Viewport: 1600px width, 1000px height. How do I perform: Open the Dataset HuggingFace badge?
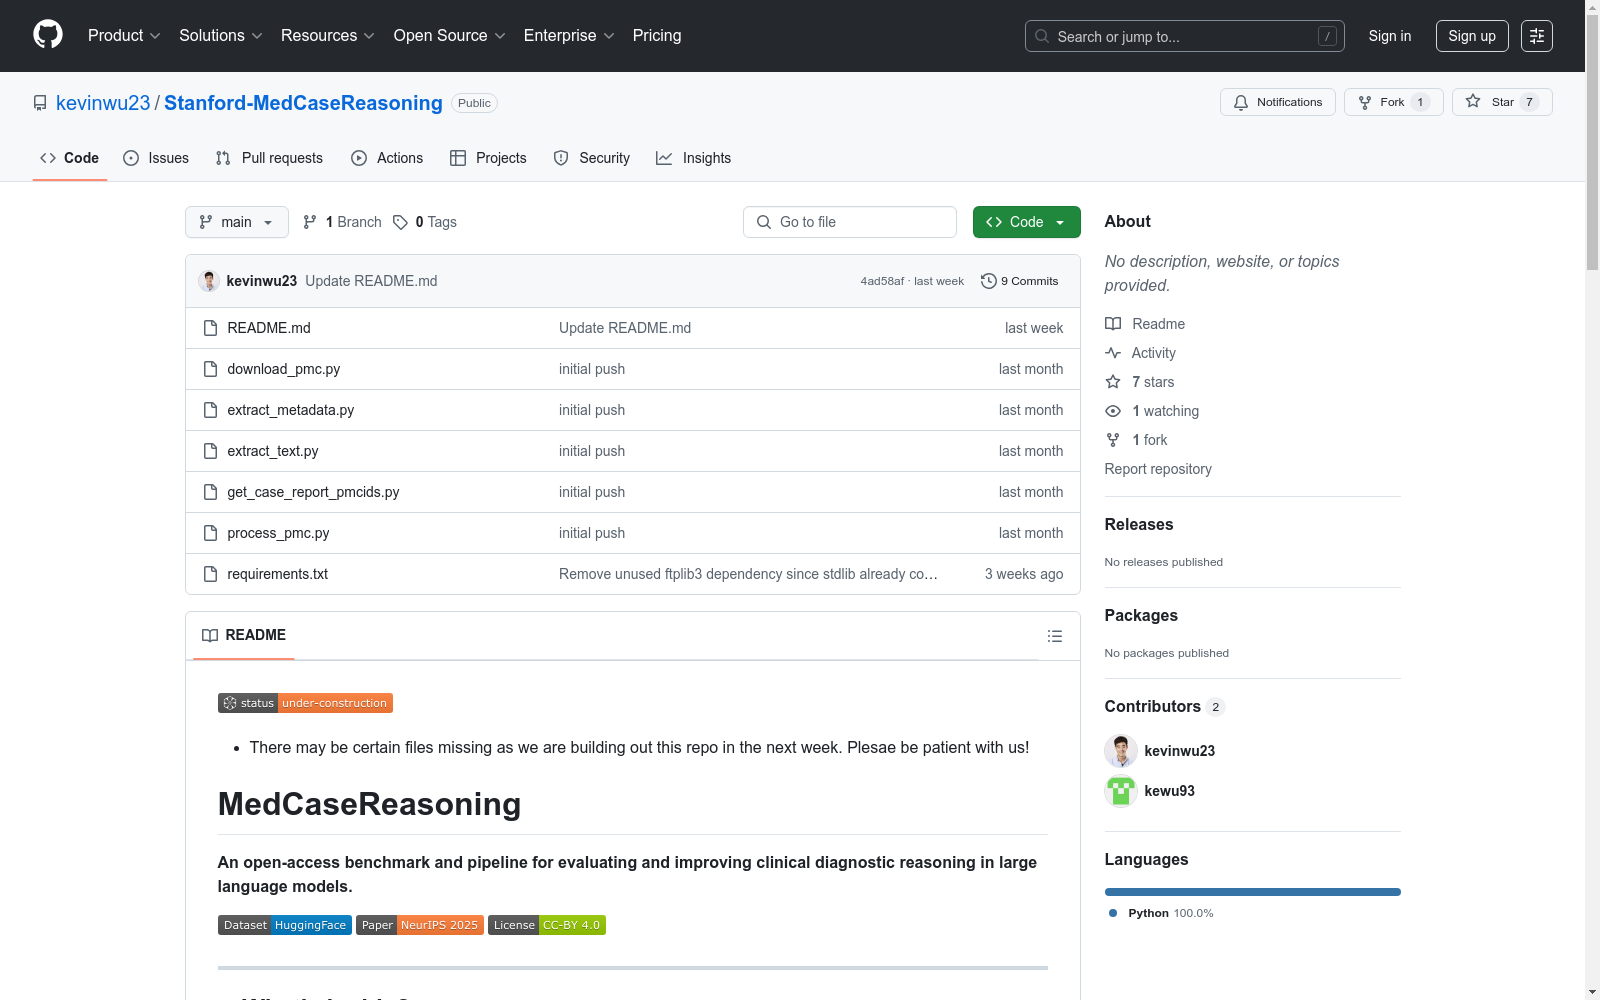[285, 925]
